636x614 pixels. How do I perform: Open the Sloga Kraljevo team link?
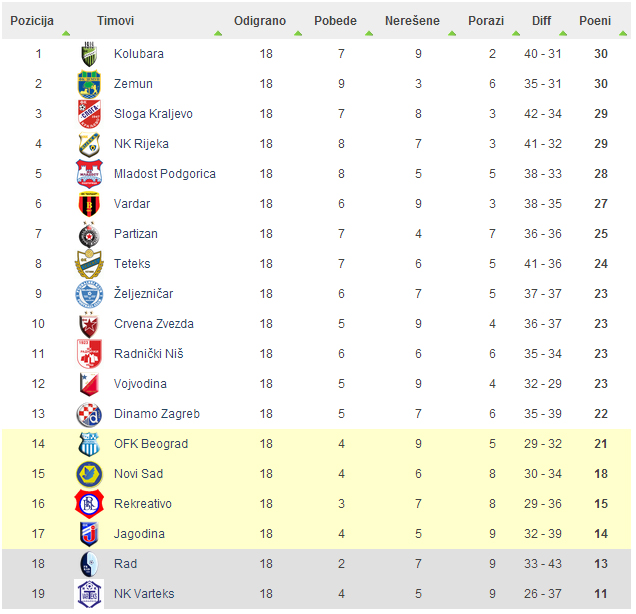point(153,114)
